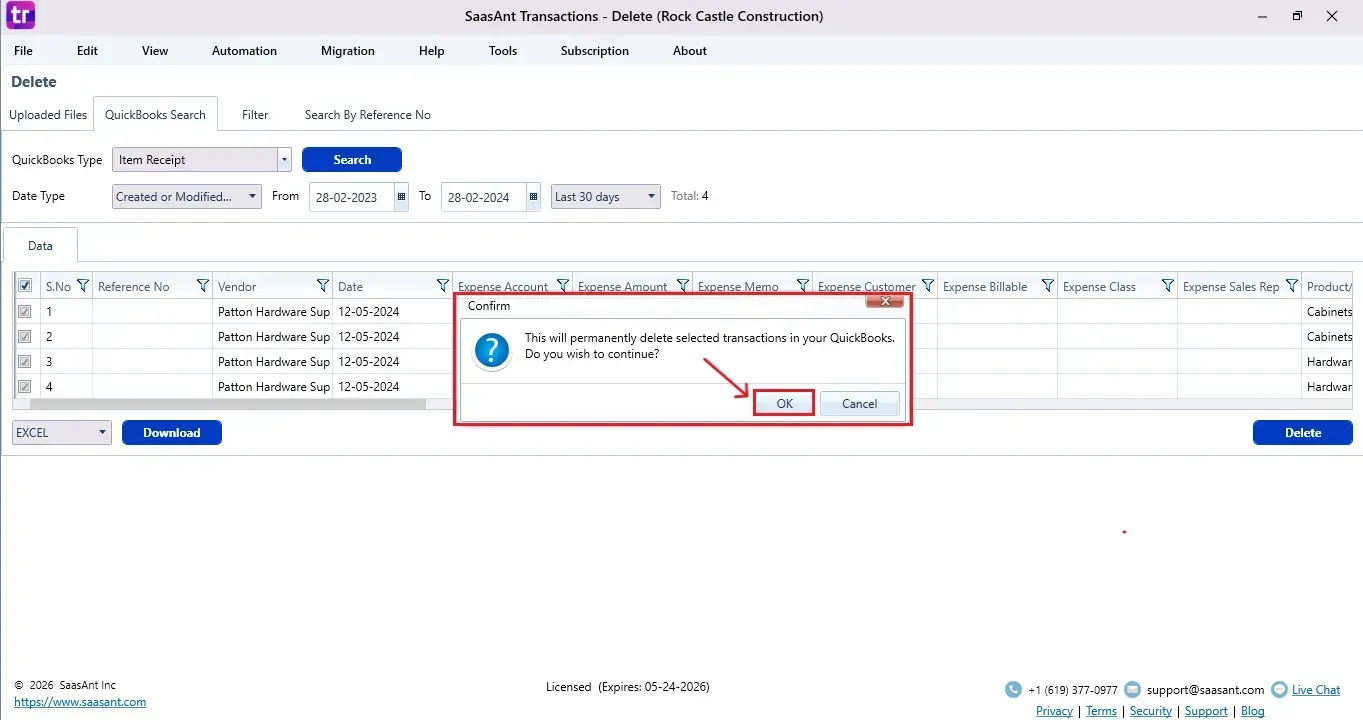This screenshot has height=720, width=1363.
Task: Filter the Expense Amount column
Action: pyautogui.click(x=683, y=286)
